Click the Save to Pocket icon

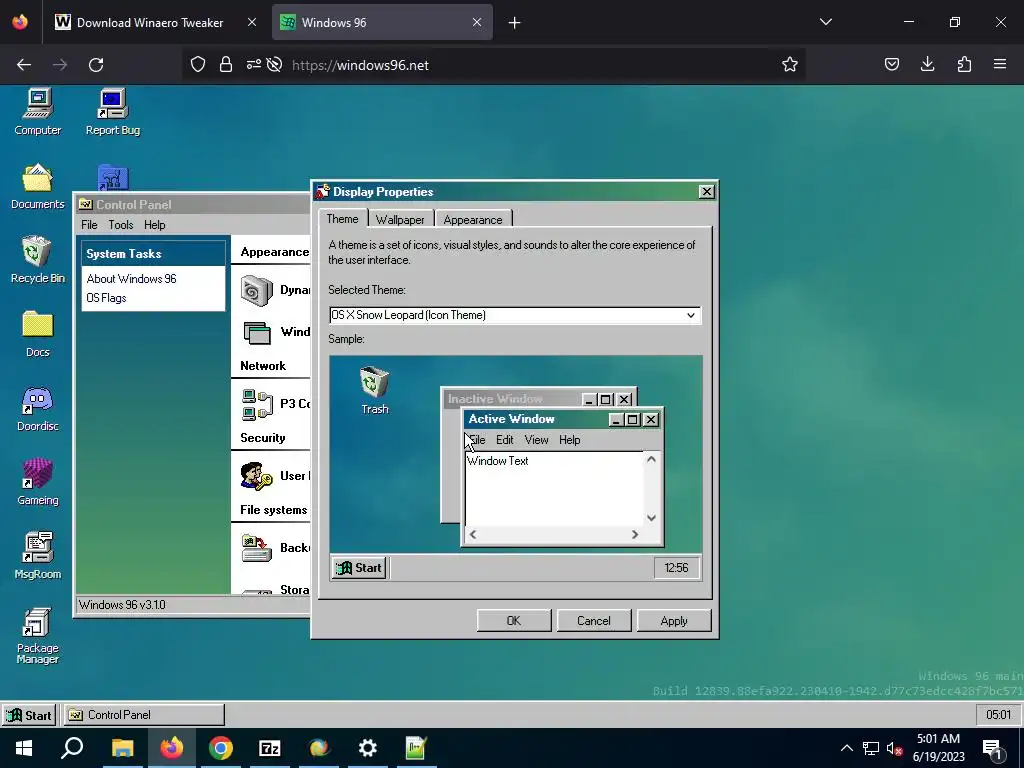point(891,64)
